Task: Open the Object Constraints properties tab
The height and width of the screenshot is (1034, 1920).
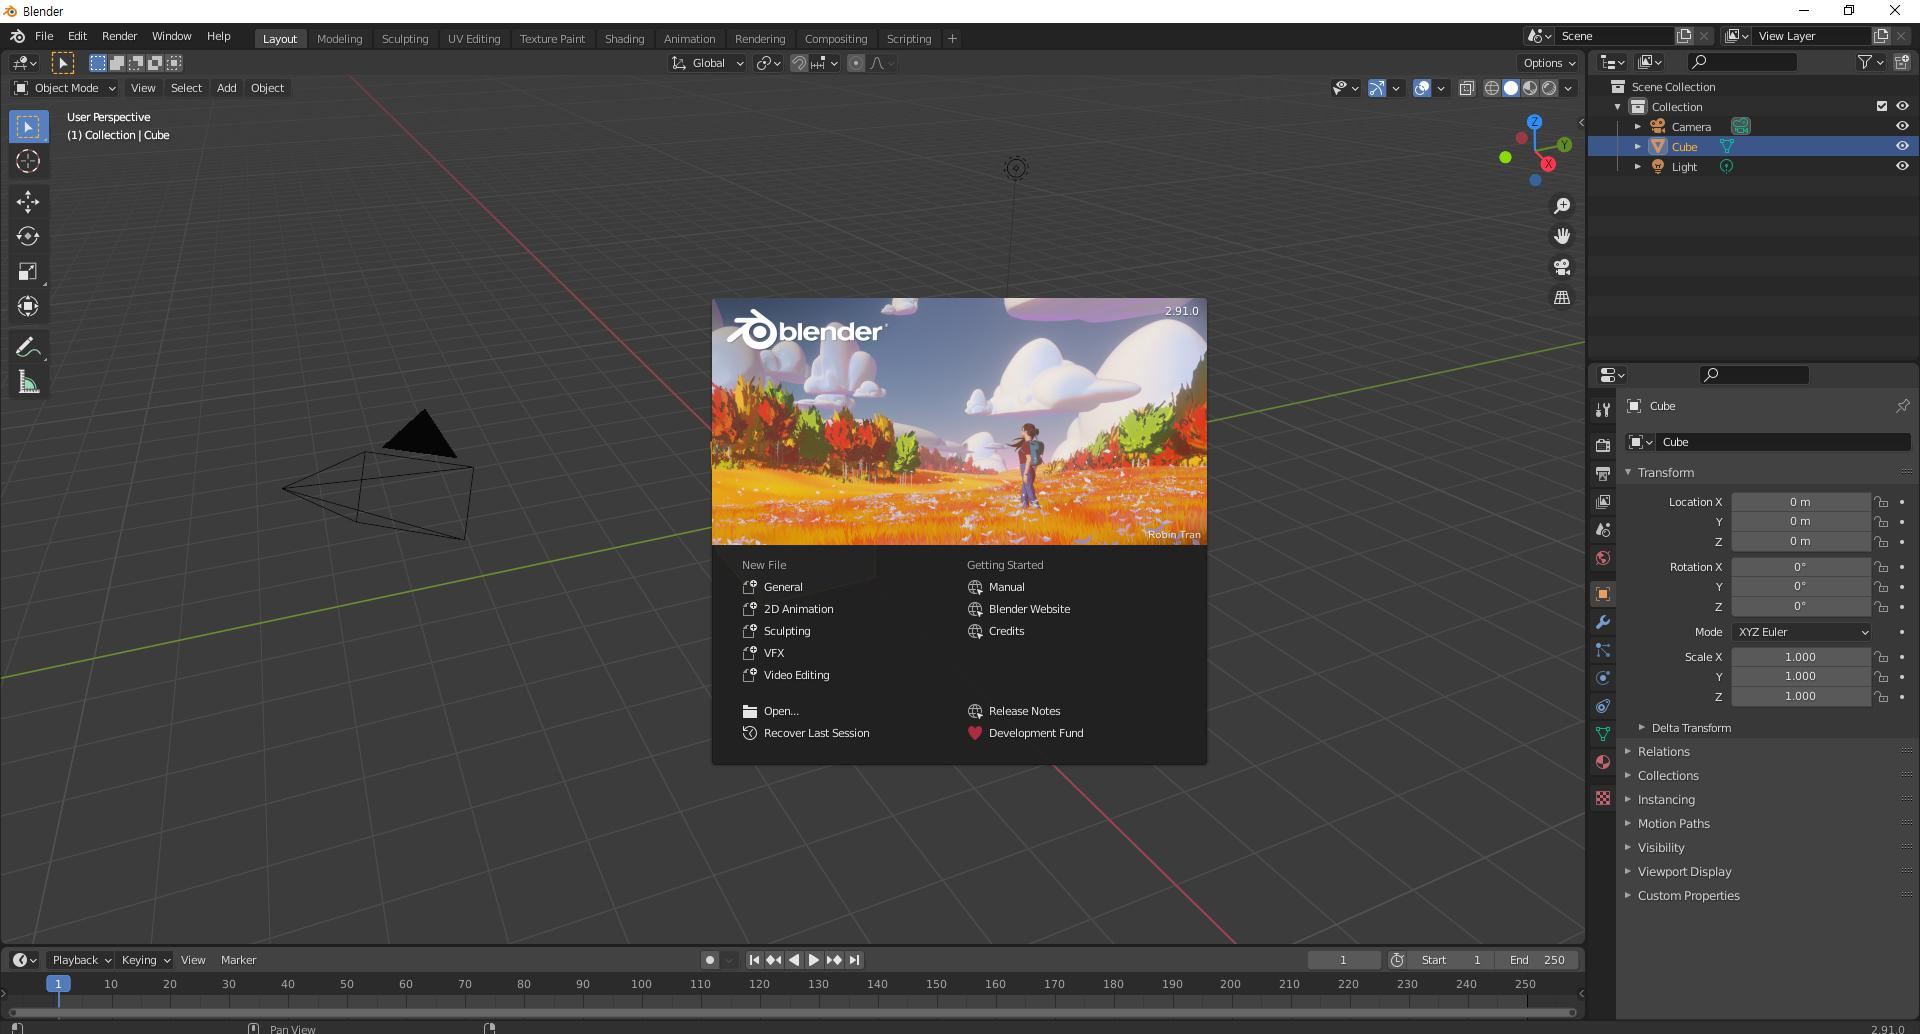Action: point(1603,706)
